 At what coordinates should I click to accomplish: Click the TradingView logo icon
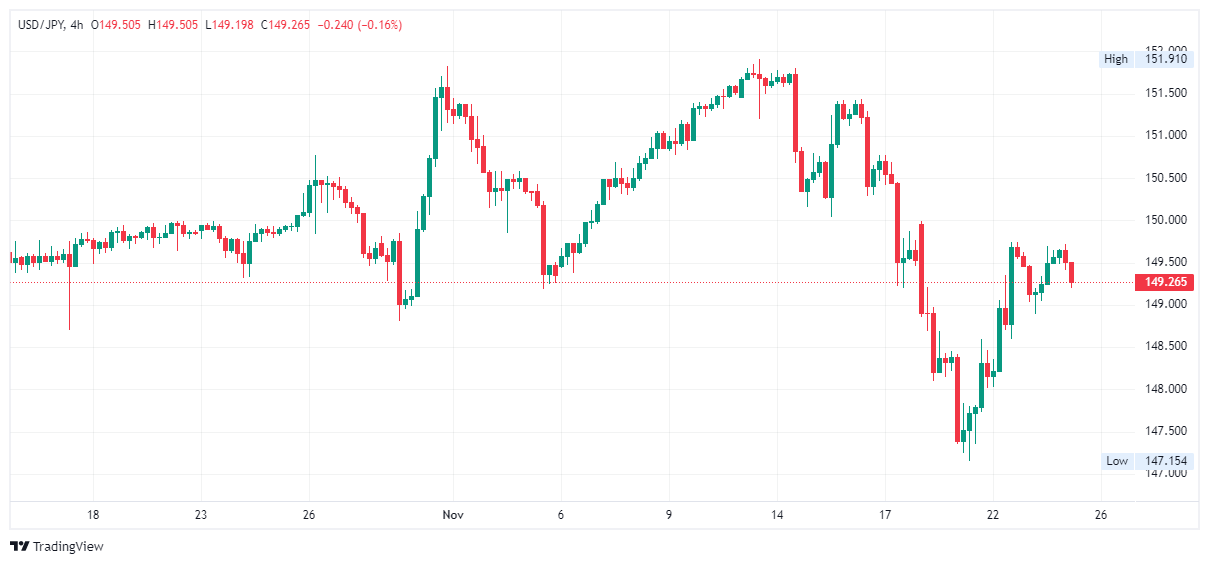point(19,546)
